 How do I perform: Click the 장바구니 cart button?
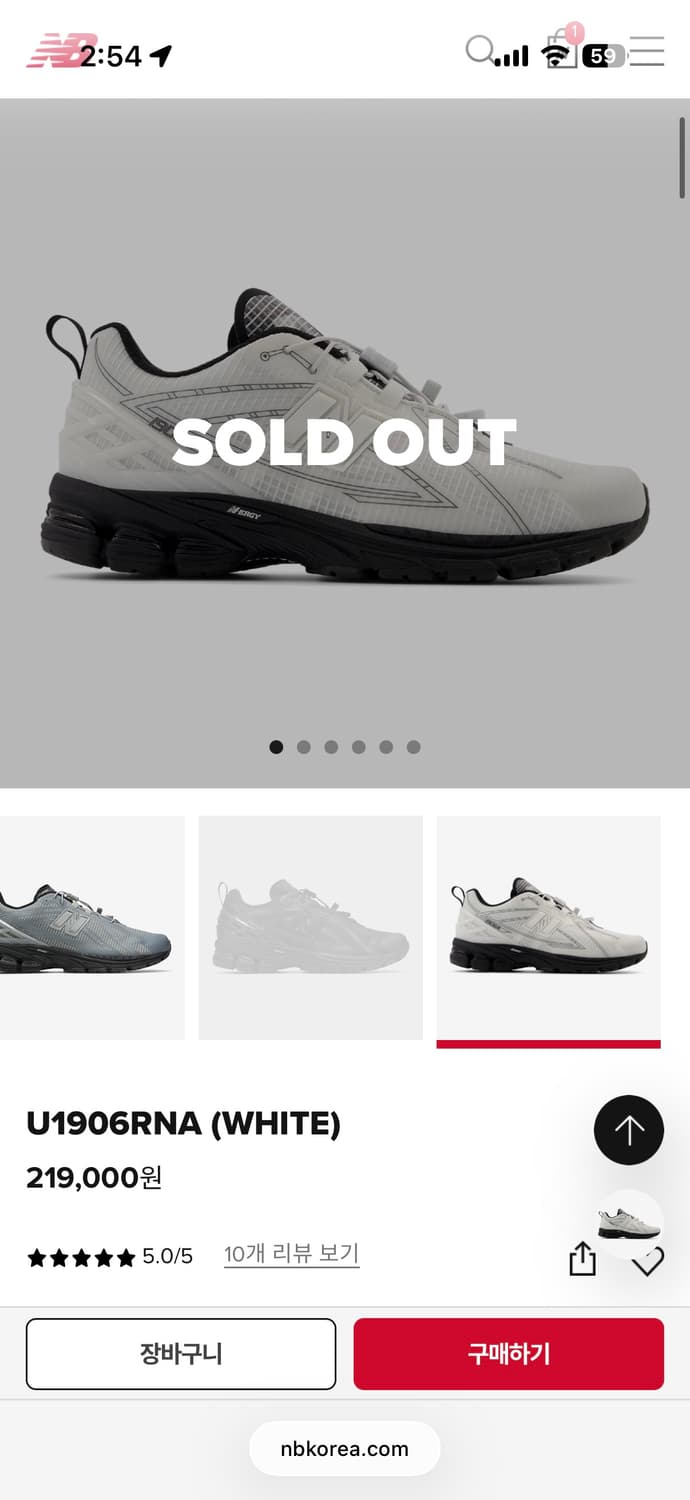(181, 1354)
